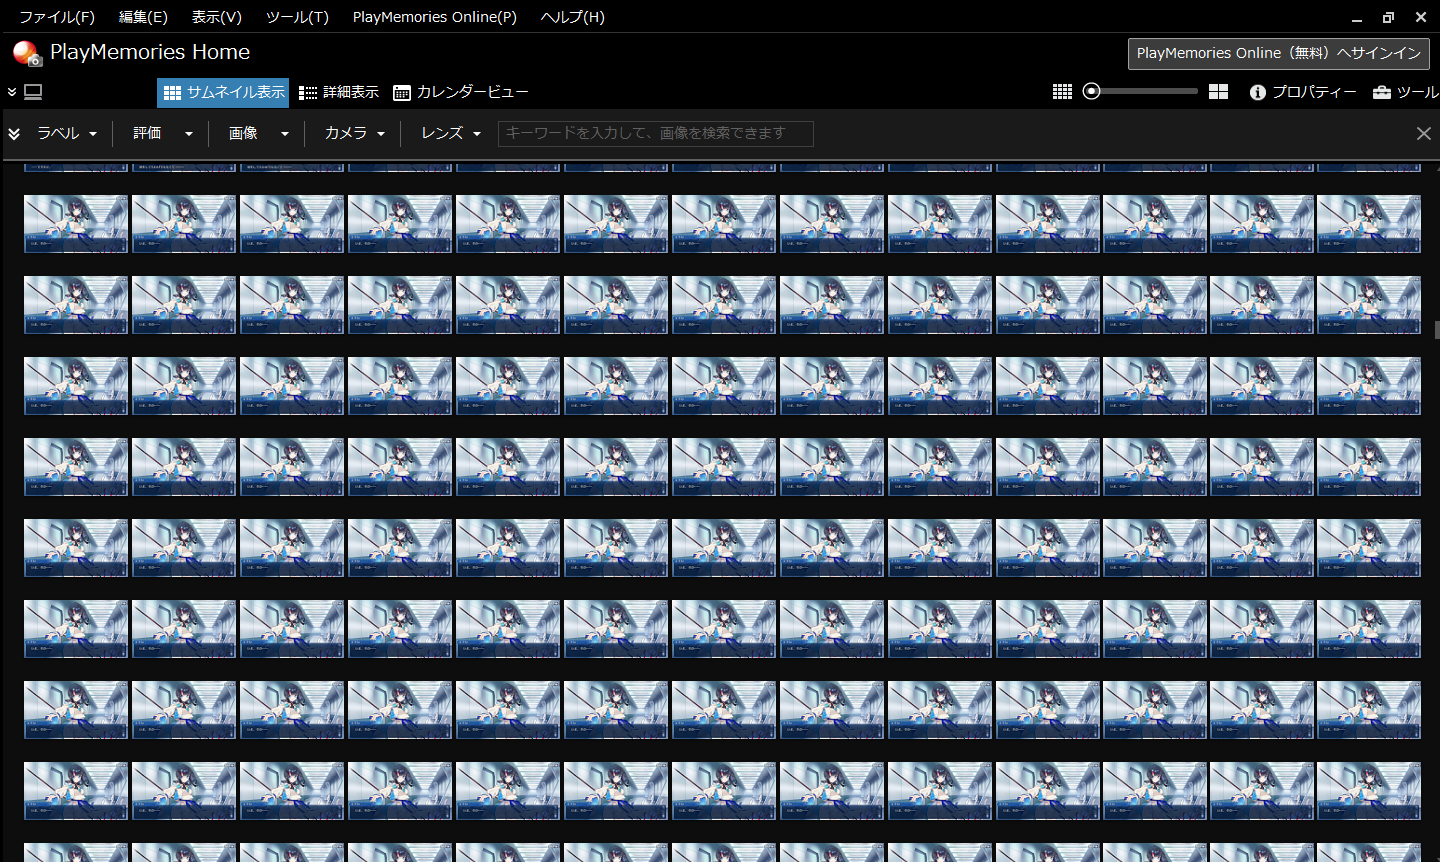Click the keyword search input field
1440x862 pixels.
(655, 133)
